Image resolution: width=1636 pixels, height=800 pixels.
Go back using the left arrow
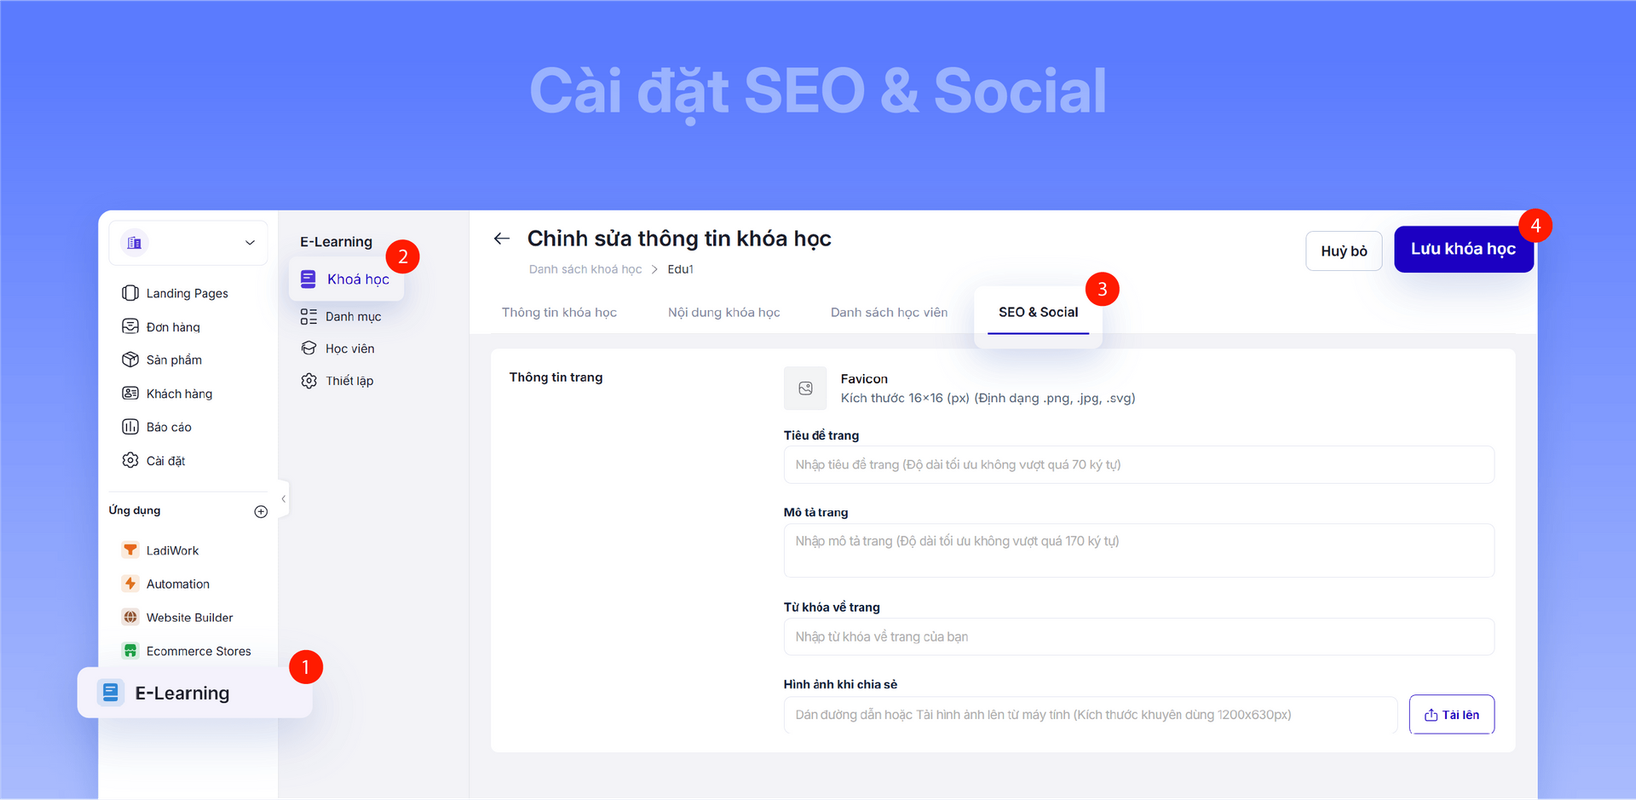point(502,238)
